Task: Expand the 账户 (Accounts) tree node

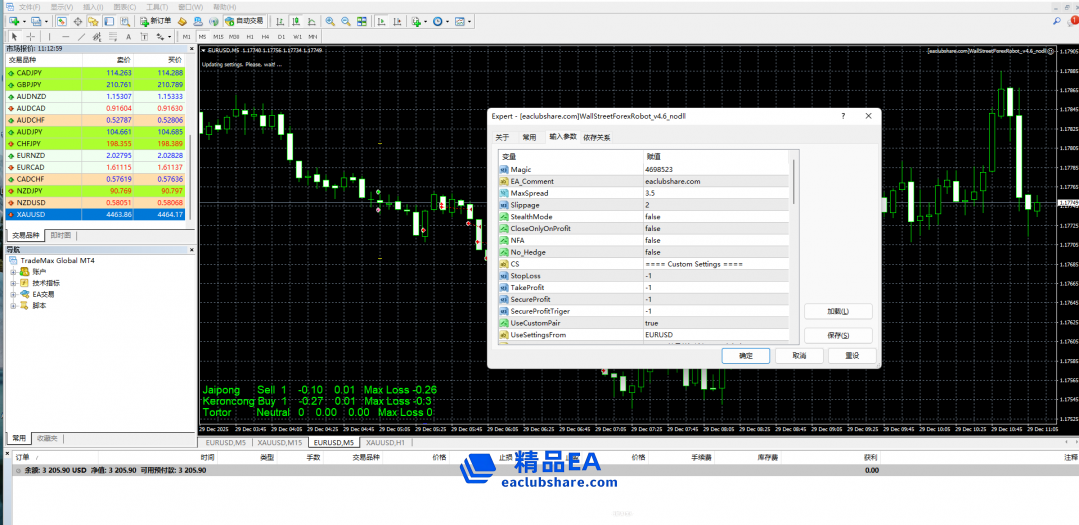Action: 14,271
